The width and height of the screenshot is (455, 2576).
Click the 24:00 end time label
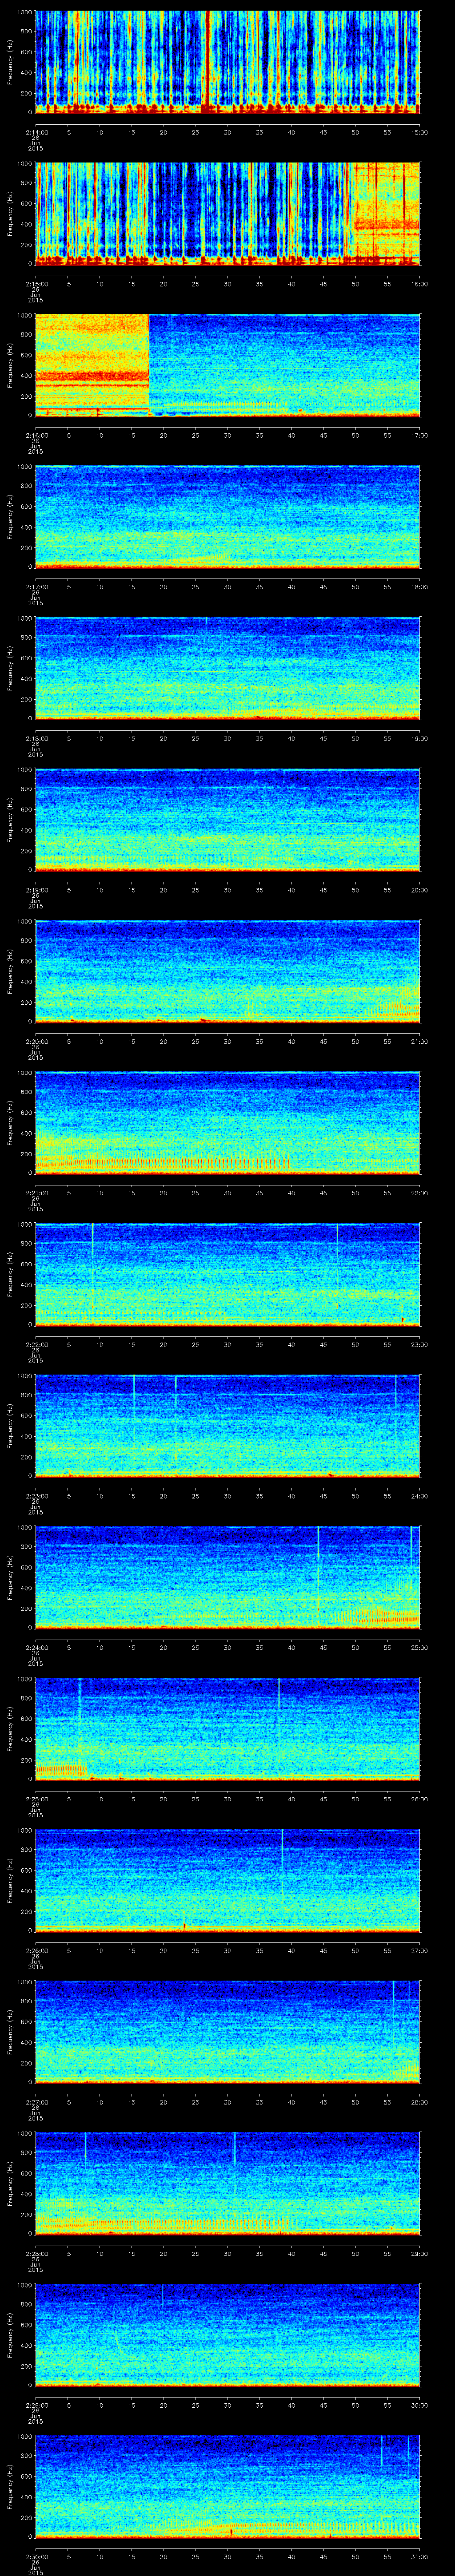[420, 1496]
